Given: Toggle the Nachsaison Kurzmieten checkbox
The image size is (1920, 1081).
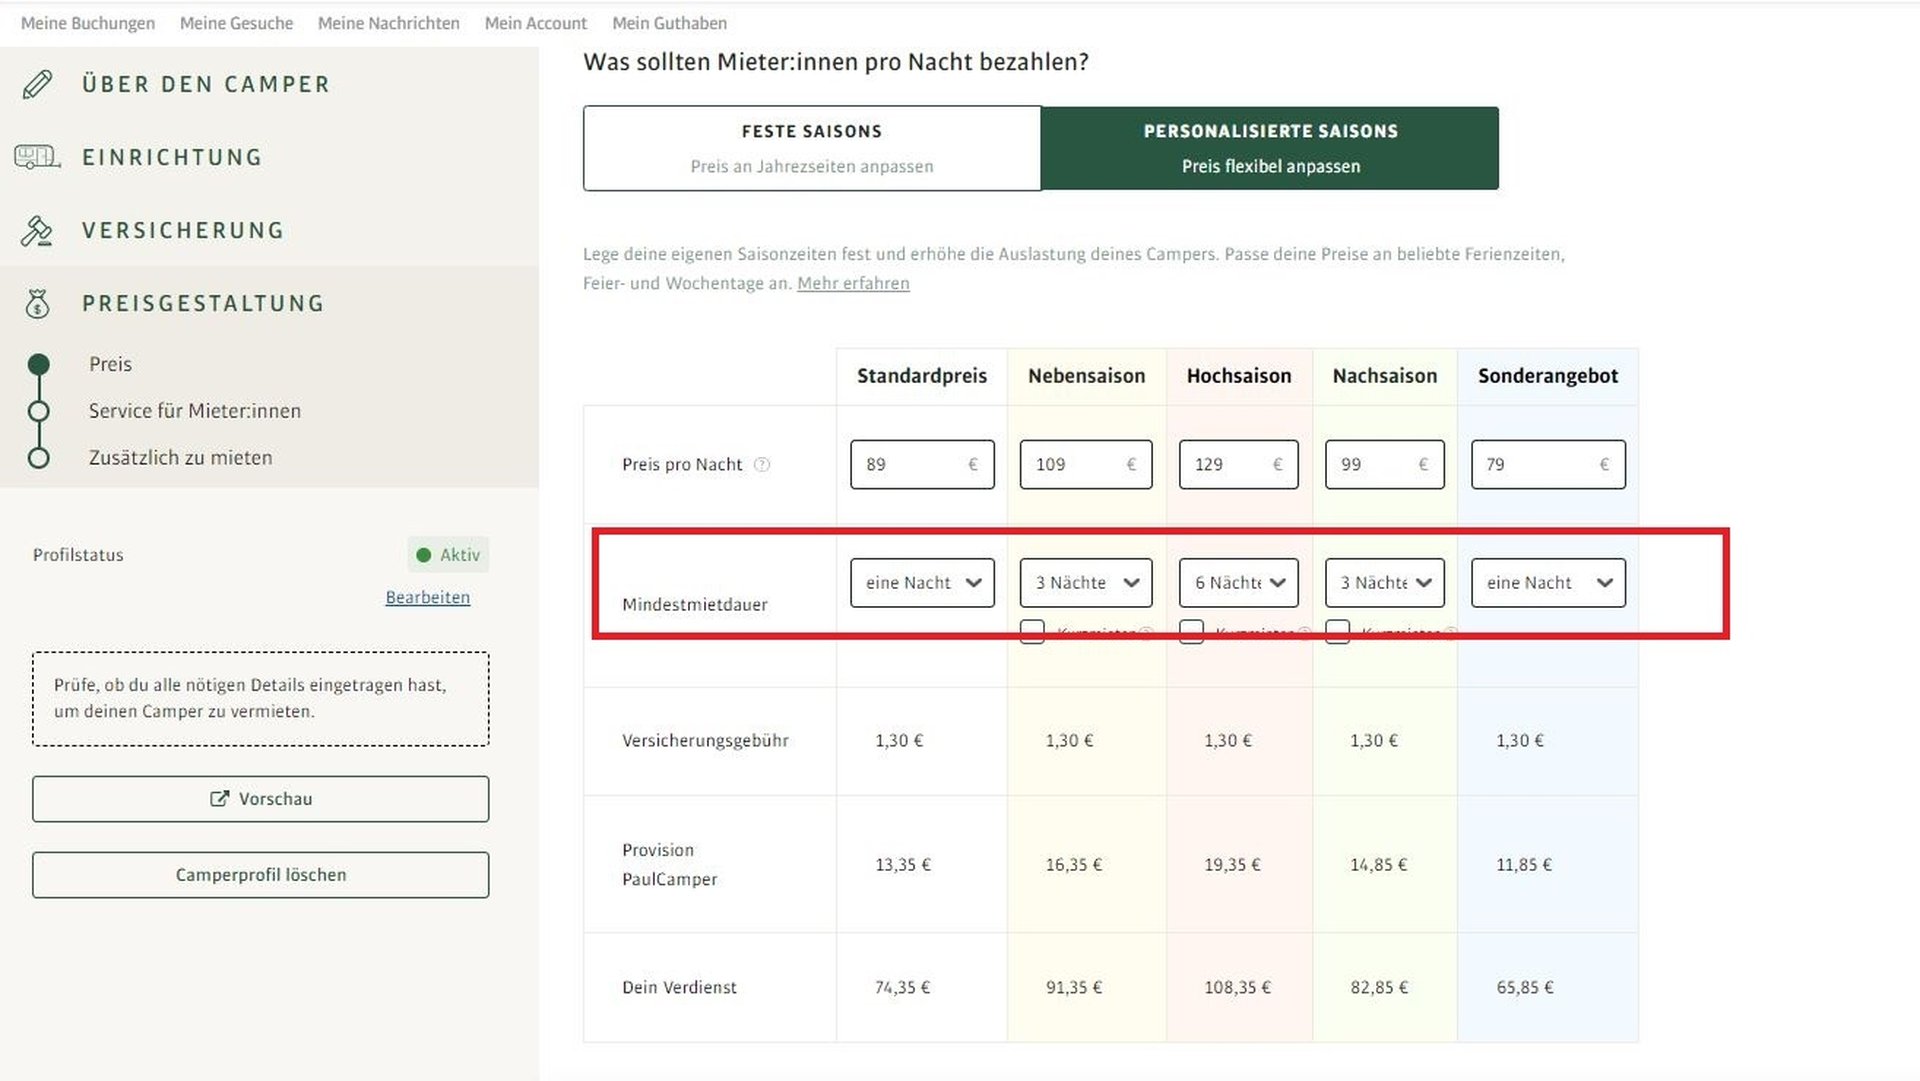Looking at the screenshot, I should (x=1337, y=632).
